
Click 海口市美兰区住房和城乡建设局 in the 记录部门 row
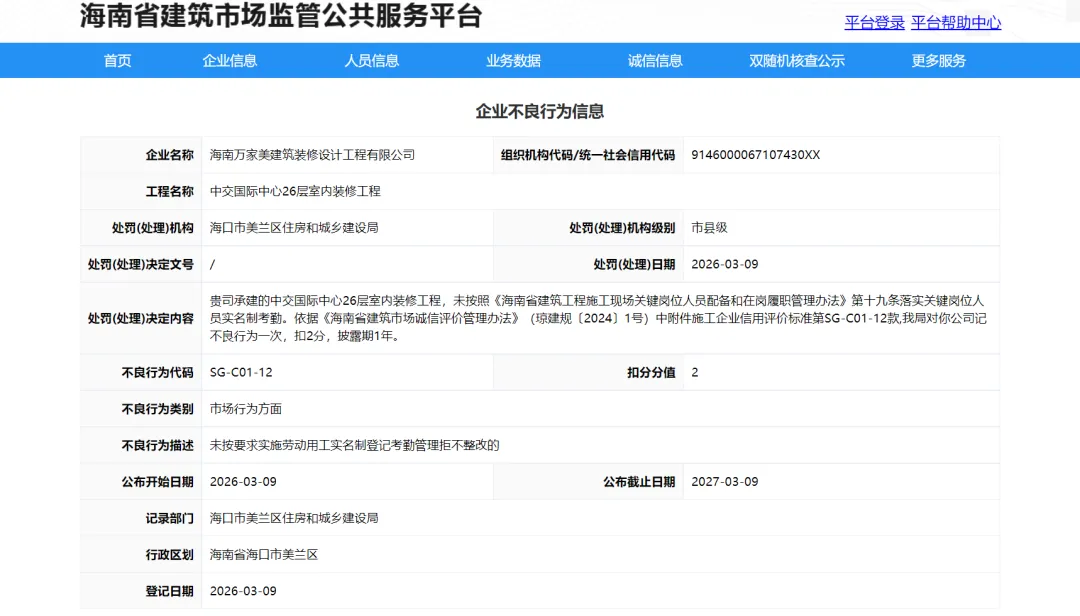(294, 519)
